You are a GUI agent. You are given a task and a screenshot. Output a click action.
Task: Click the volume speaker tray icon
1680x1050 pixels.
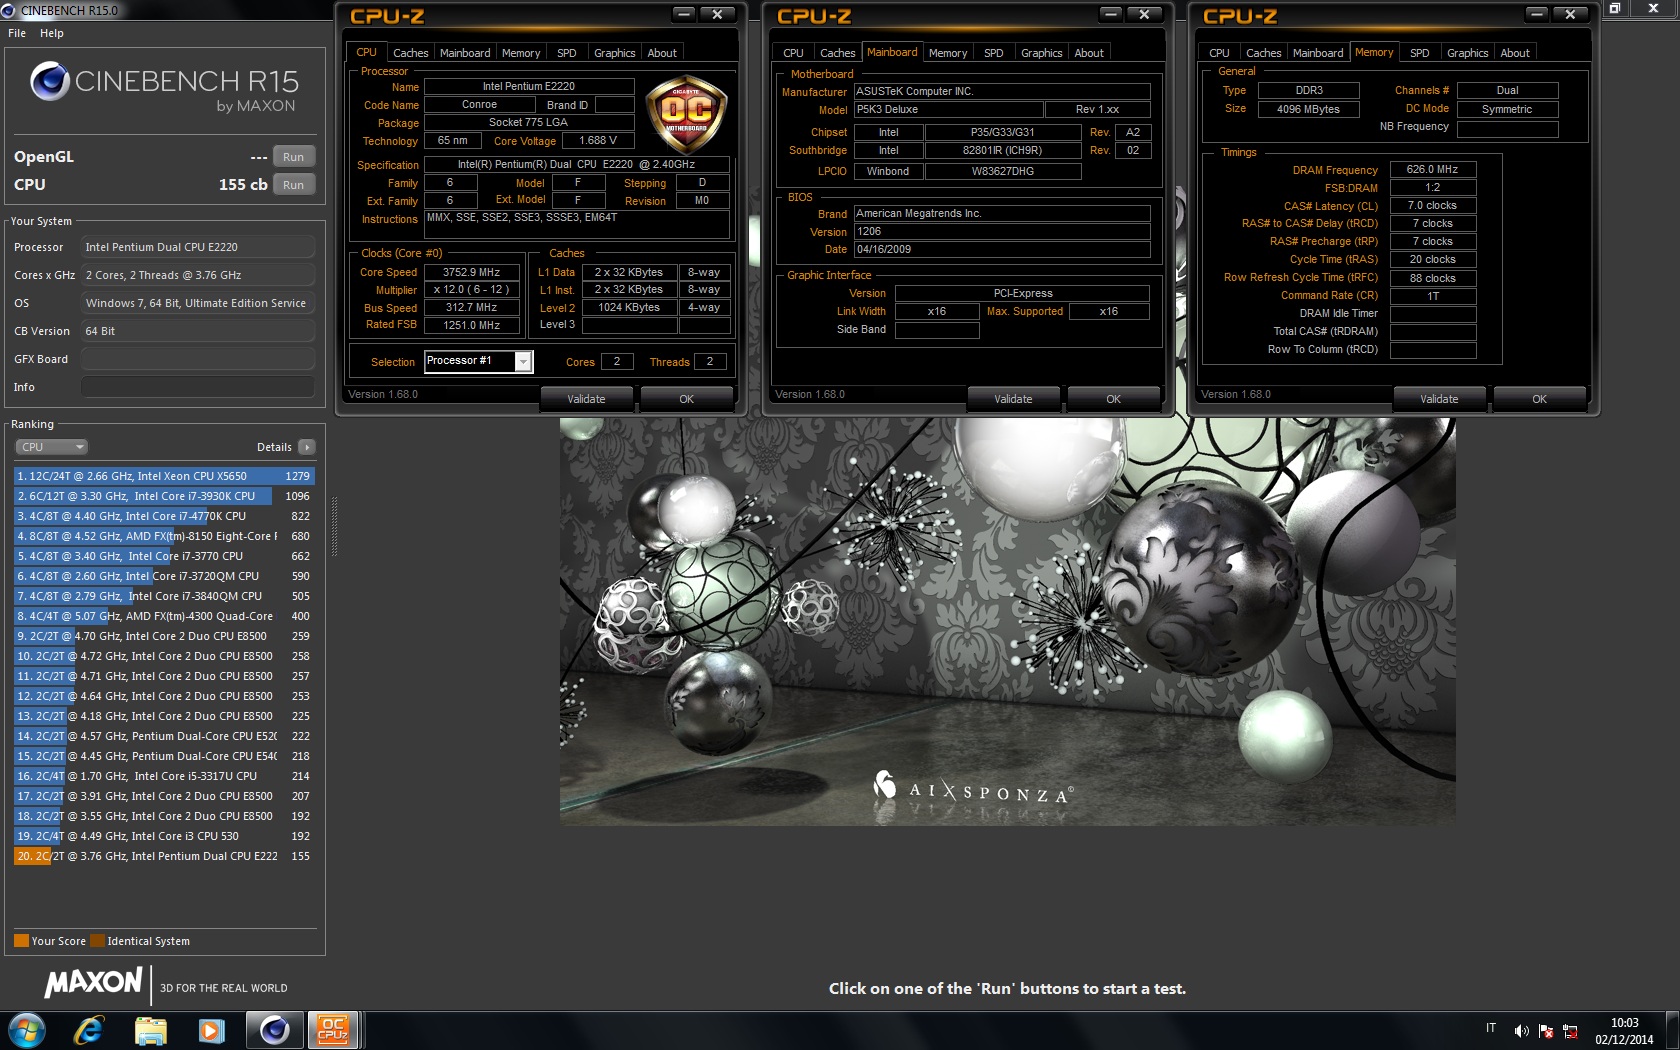[1521, 1031]
